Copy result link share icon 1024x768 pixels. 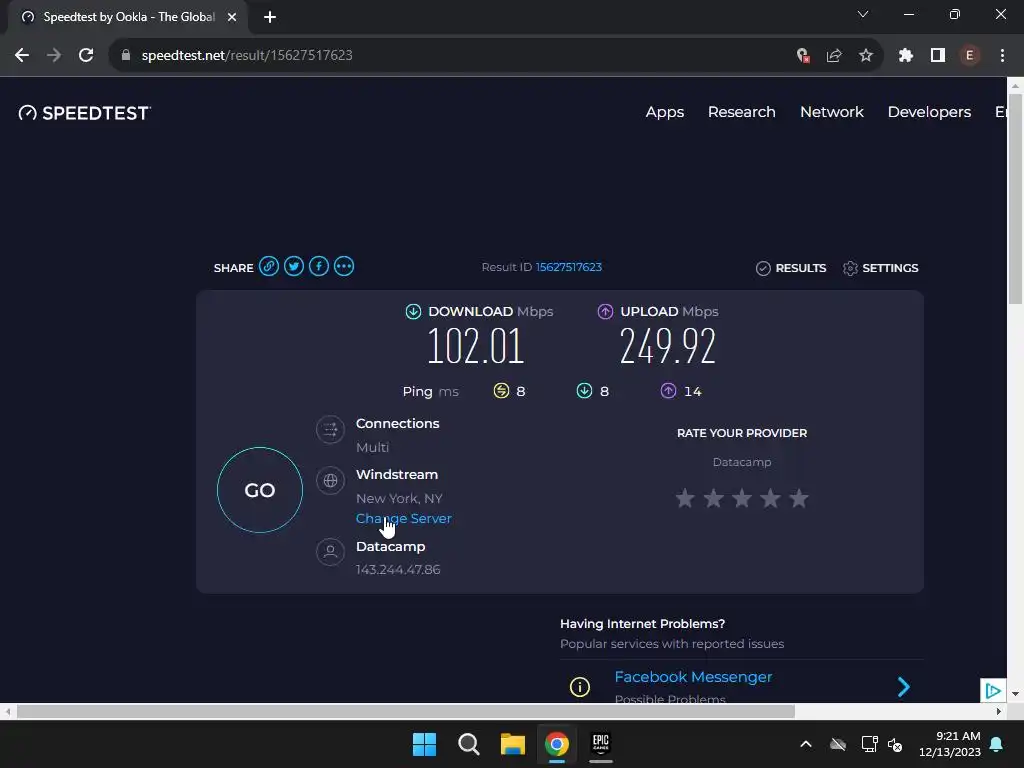tap(268, 266)
